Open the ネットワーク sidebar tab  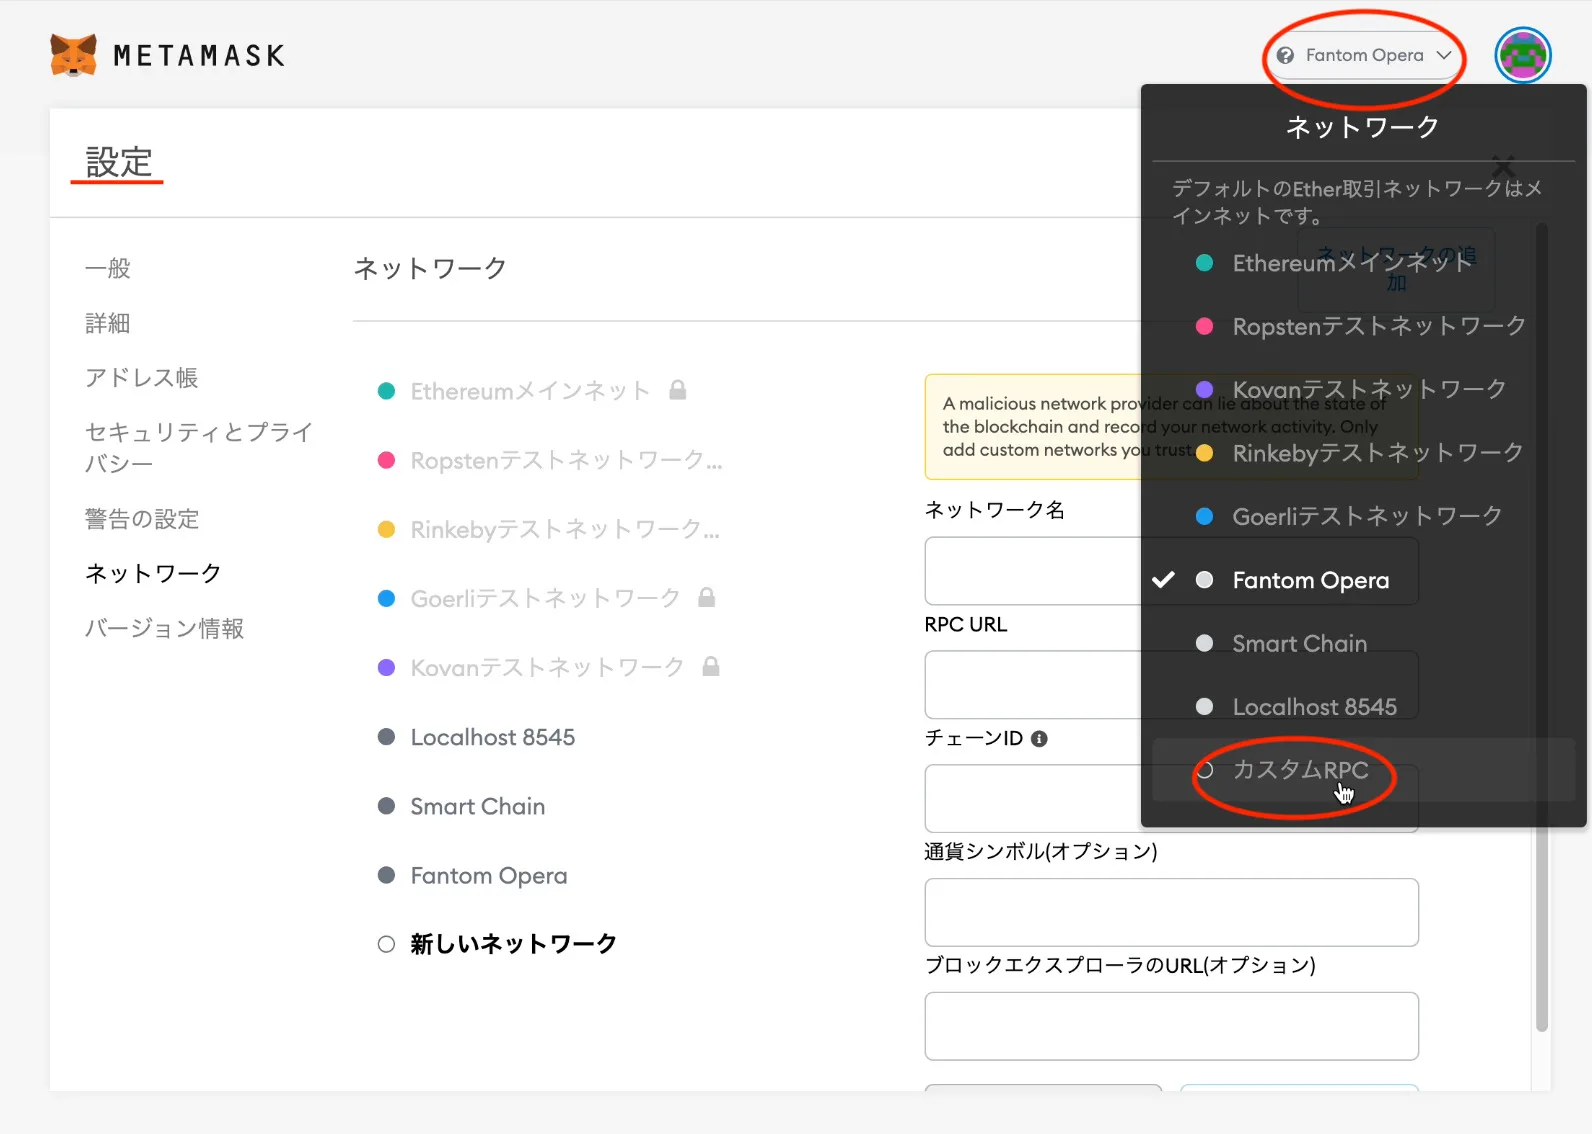(x=153, y=573)
